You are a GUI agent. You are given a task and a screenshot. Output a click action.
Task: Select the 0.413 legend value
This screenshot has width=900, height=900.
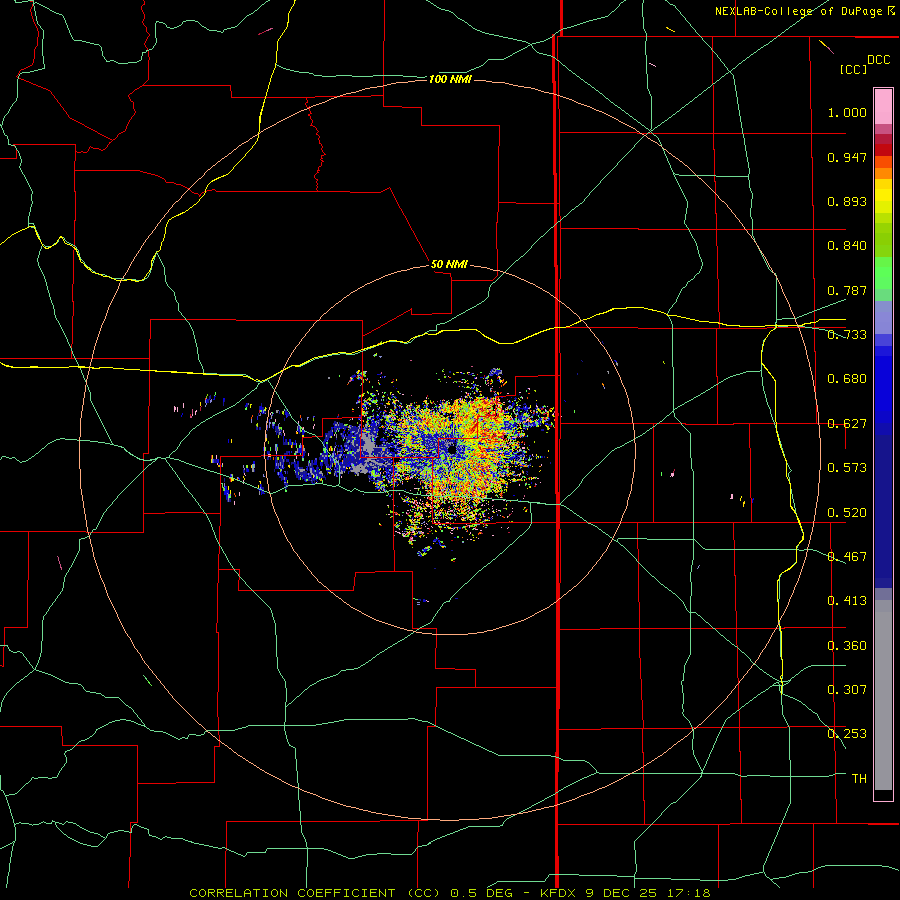click(x=847, y=601)
